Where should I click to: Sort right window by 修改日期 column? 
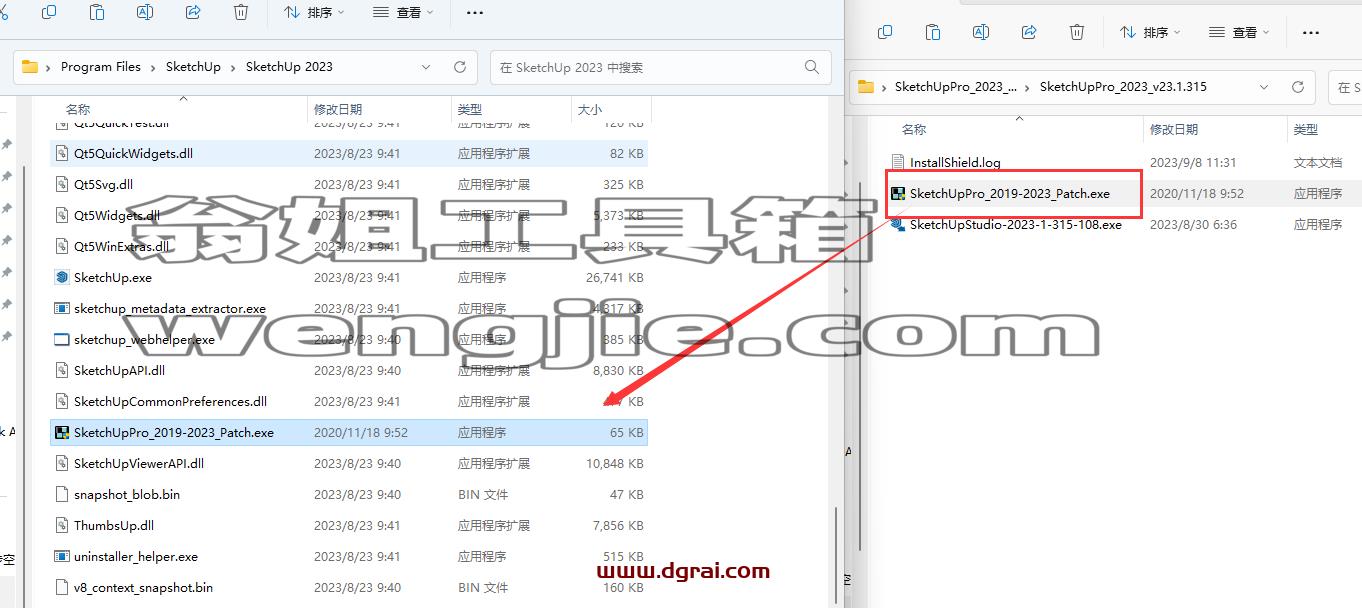[x=1174, y=130]
